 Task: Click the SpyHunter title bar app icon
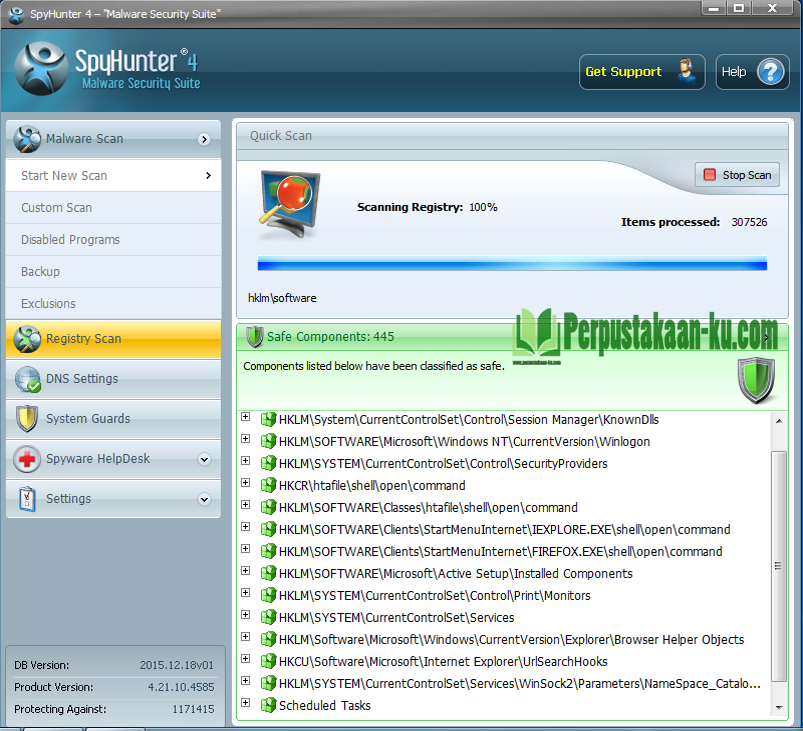pos(16,14)
